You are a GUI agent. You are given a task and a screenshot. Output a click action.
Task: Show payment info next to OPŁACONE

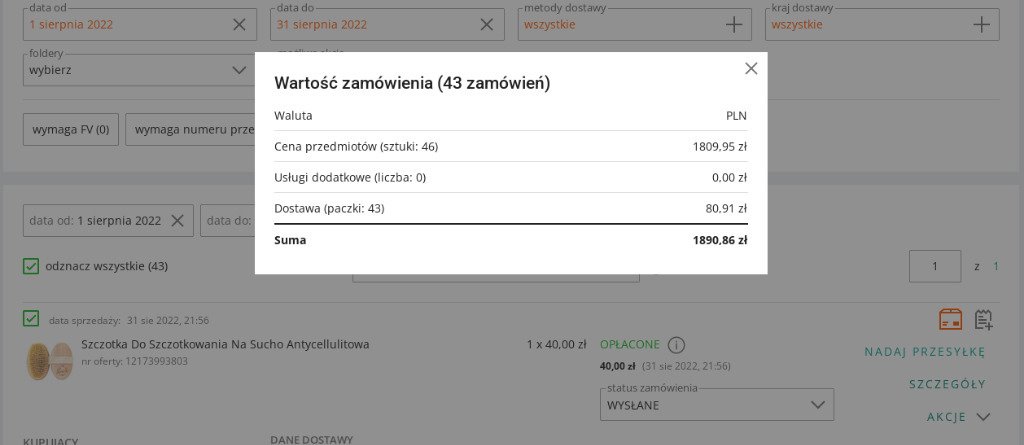pos(676,345)
